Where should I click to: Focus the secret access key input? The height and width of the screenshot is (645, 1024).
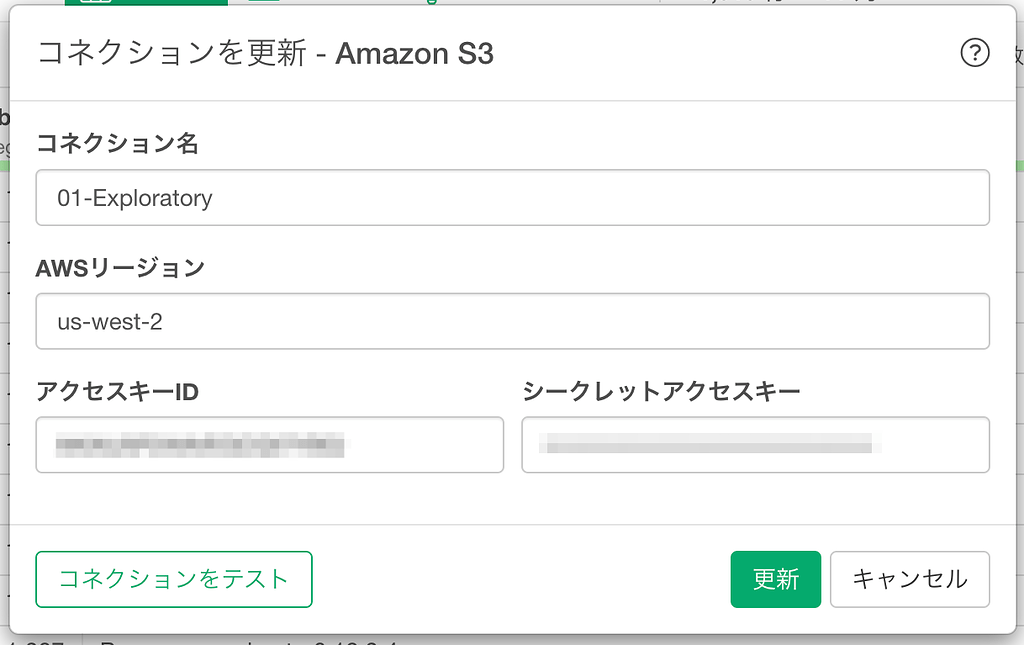tap(755, 444)
